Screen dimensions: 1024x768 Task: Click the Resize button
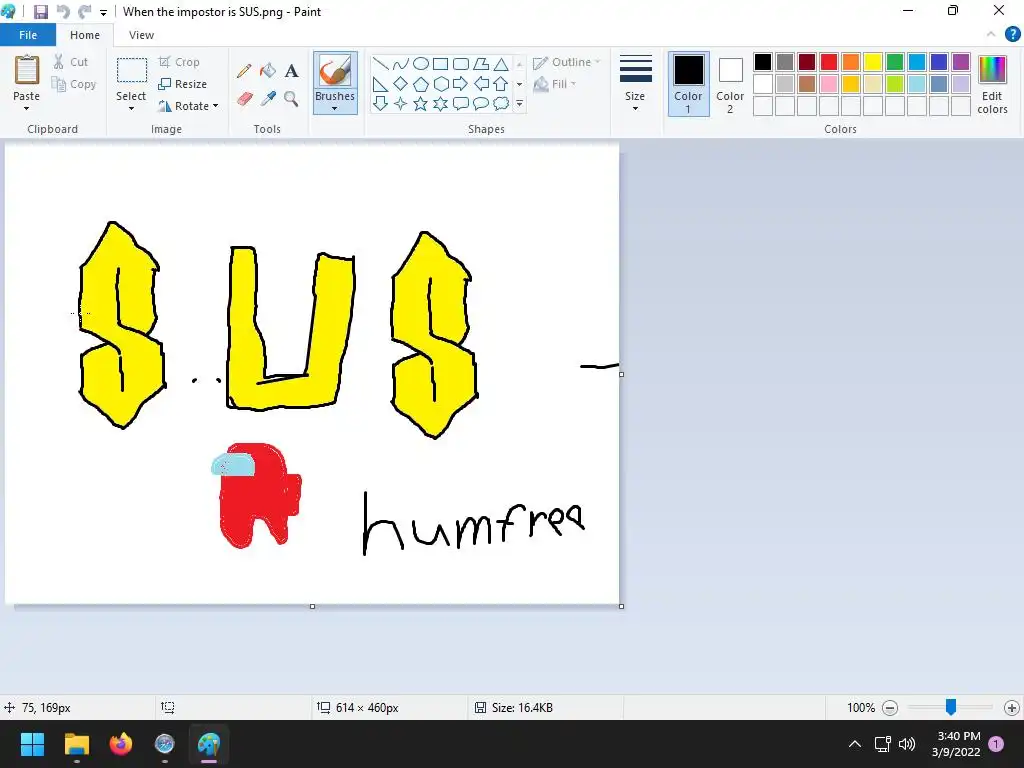point(183,84)
